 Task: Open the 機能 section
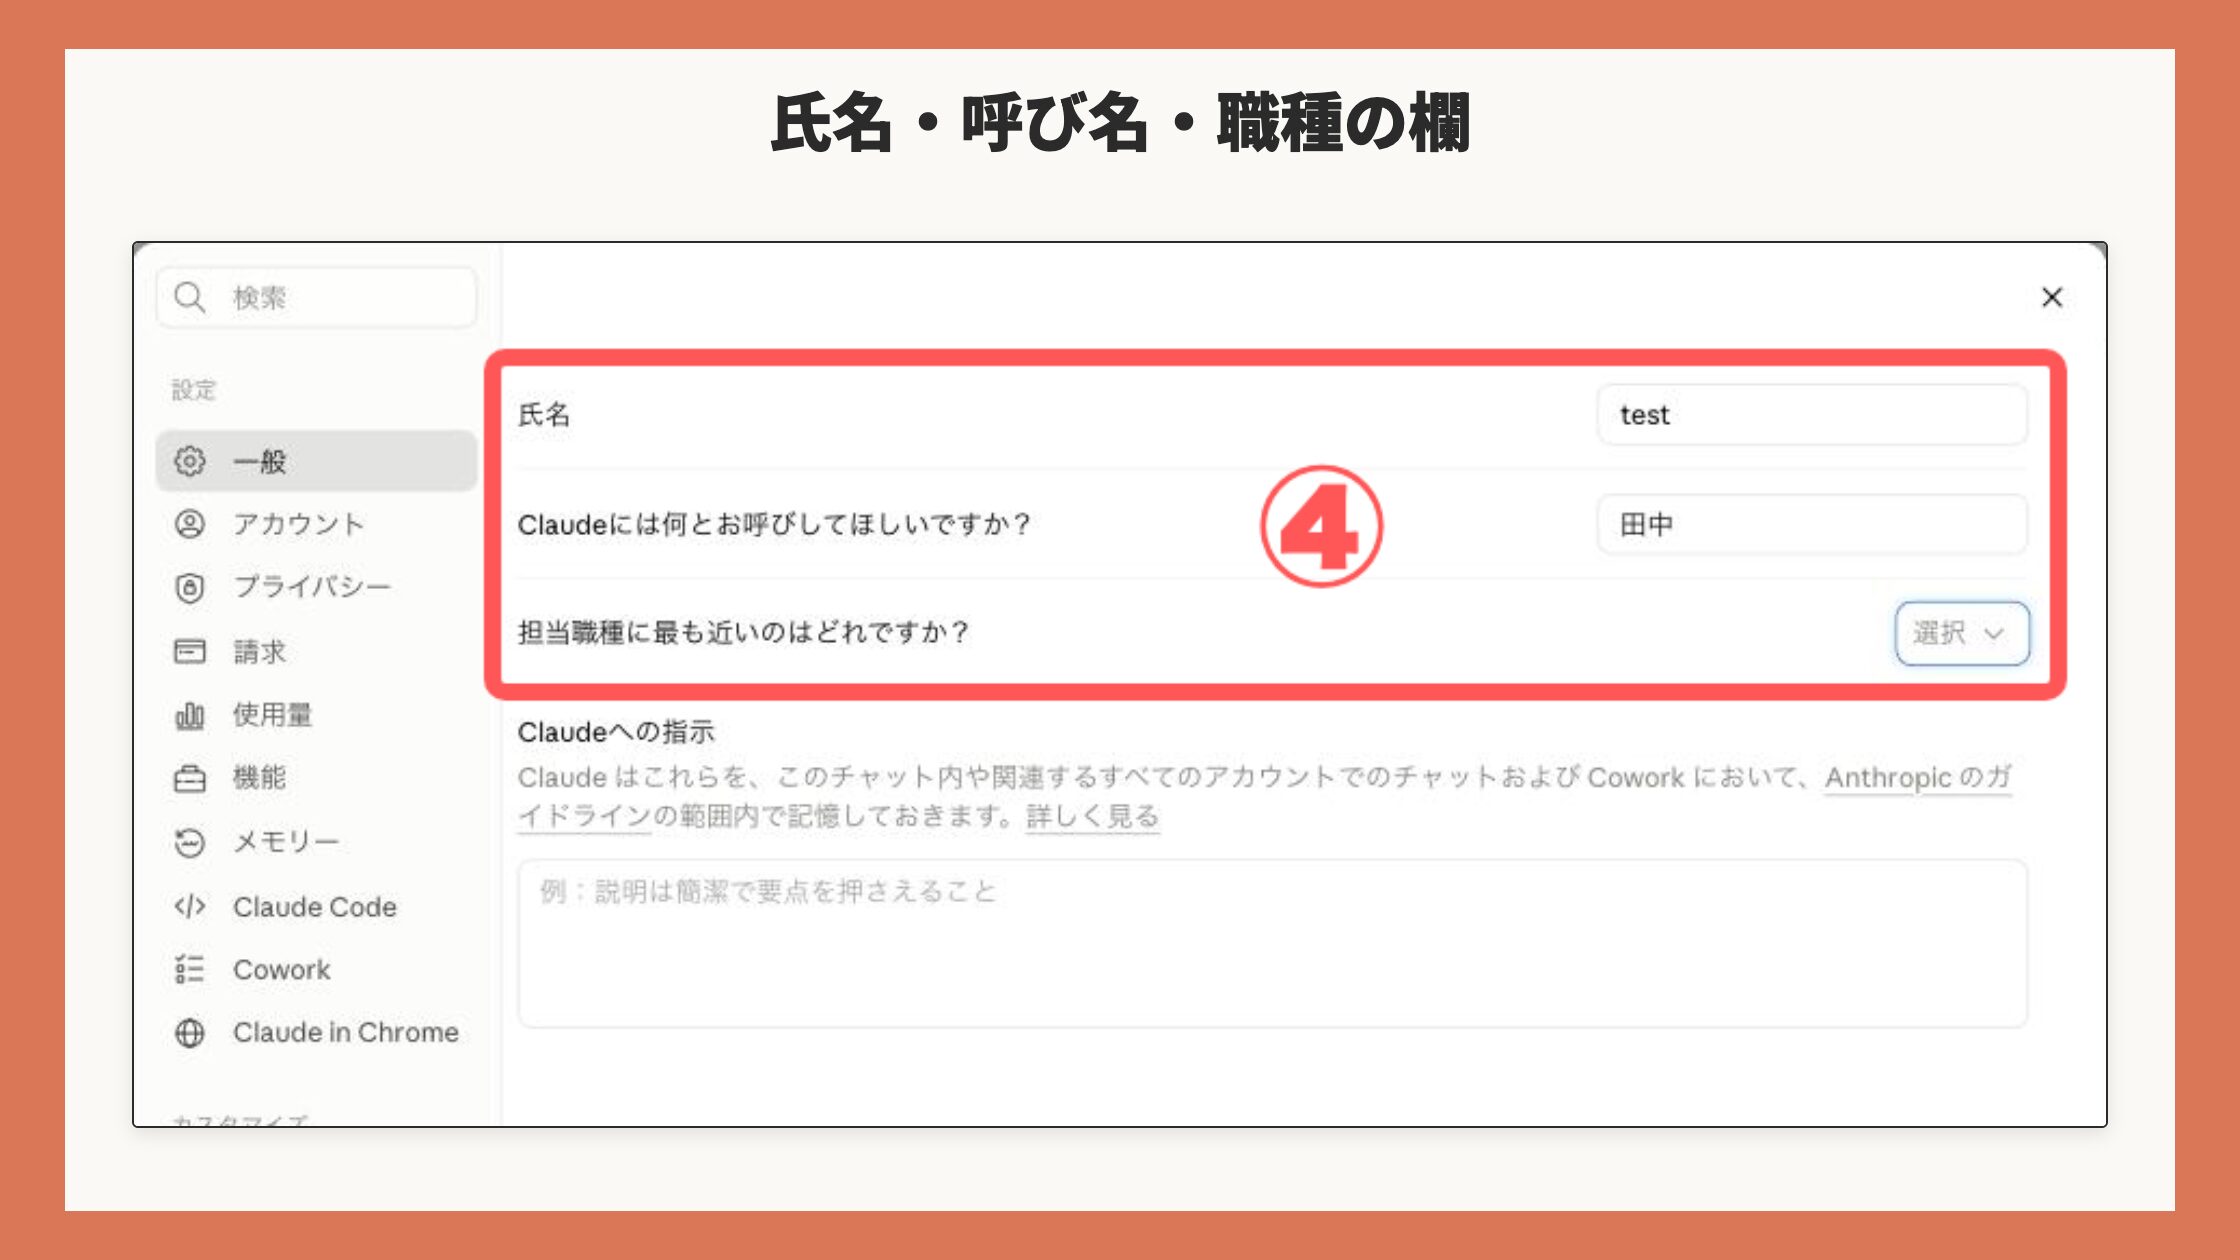tap(317, 778)
